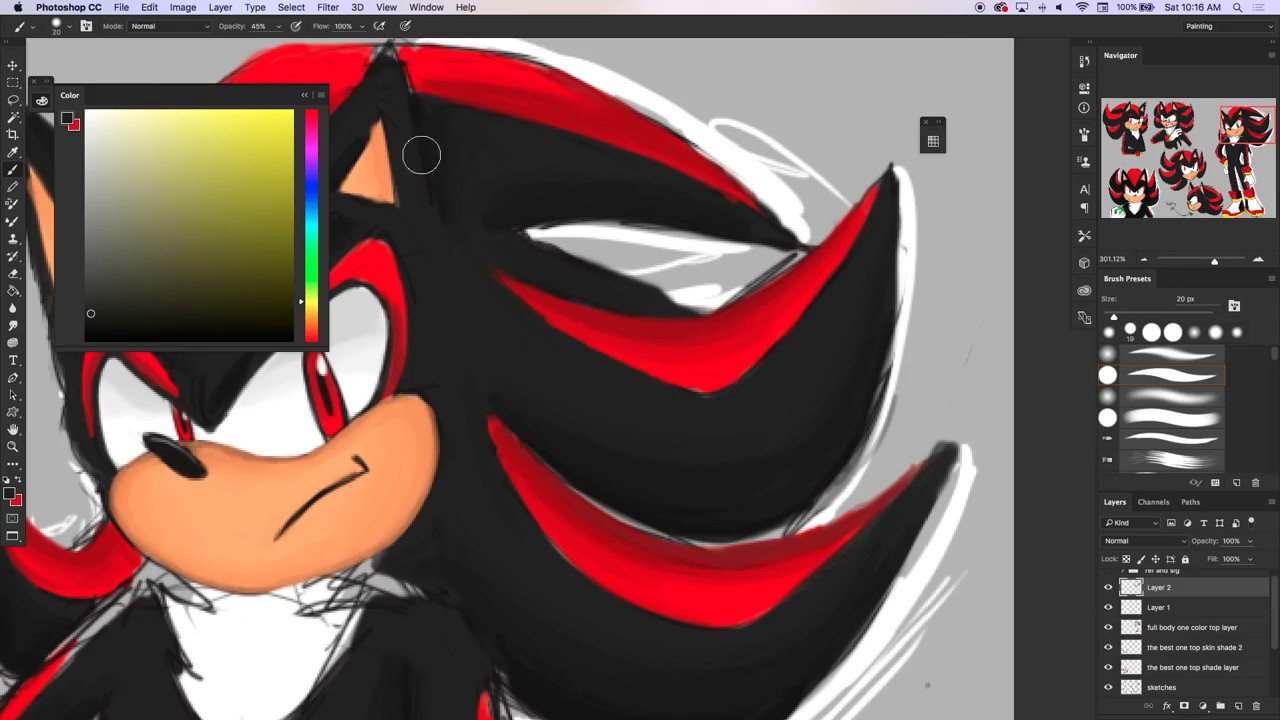This screenshot has width=1280, height=720.
Task: Hide the sketches layer
Action: [x=1108, y=688]
